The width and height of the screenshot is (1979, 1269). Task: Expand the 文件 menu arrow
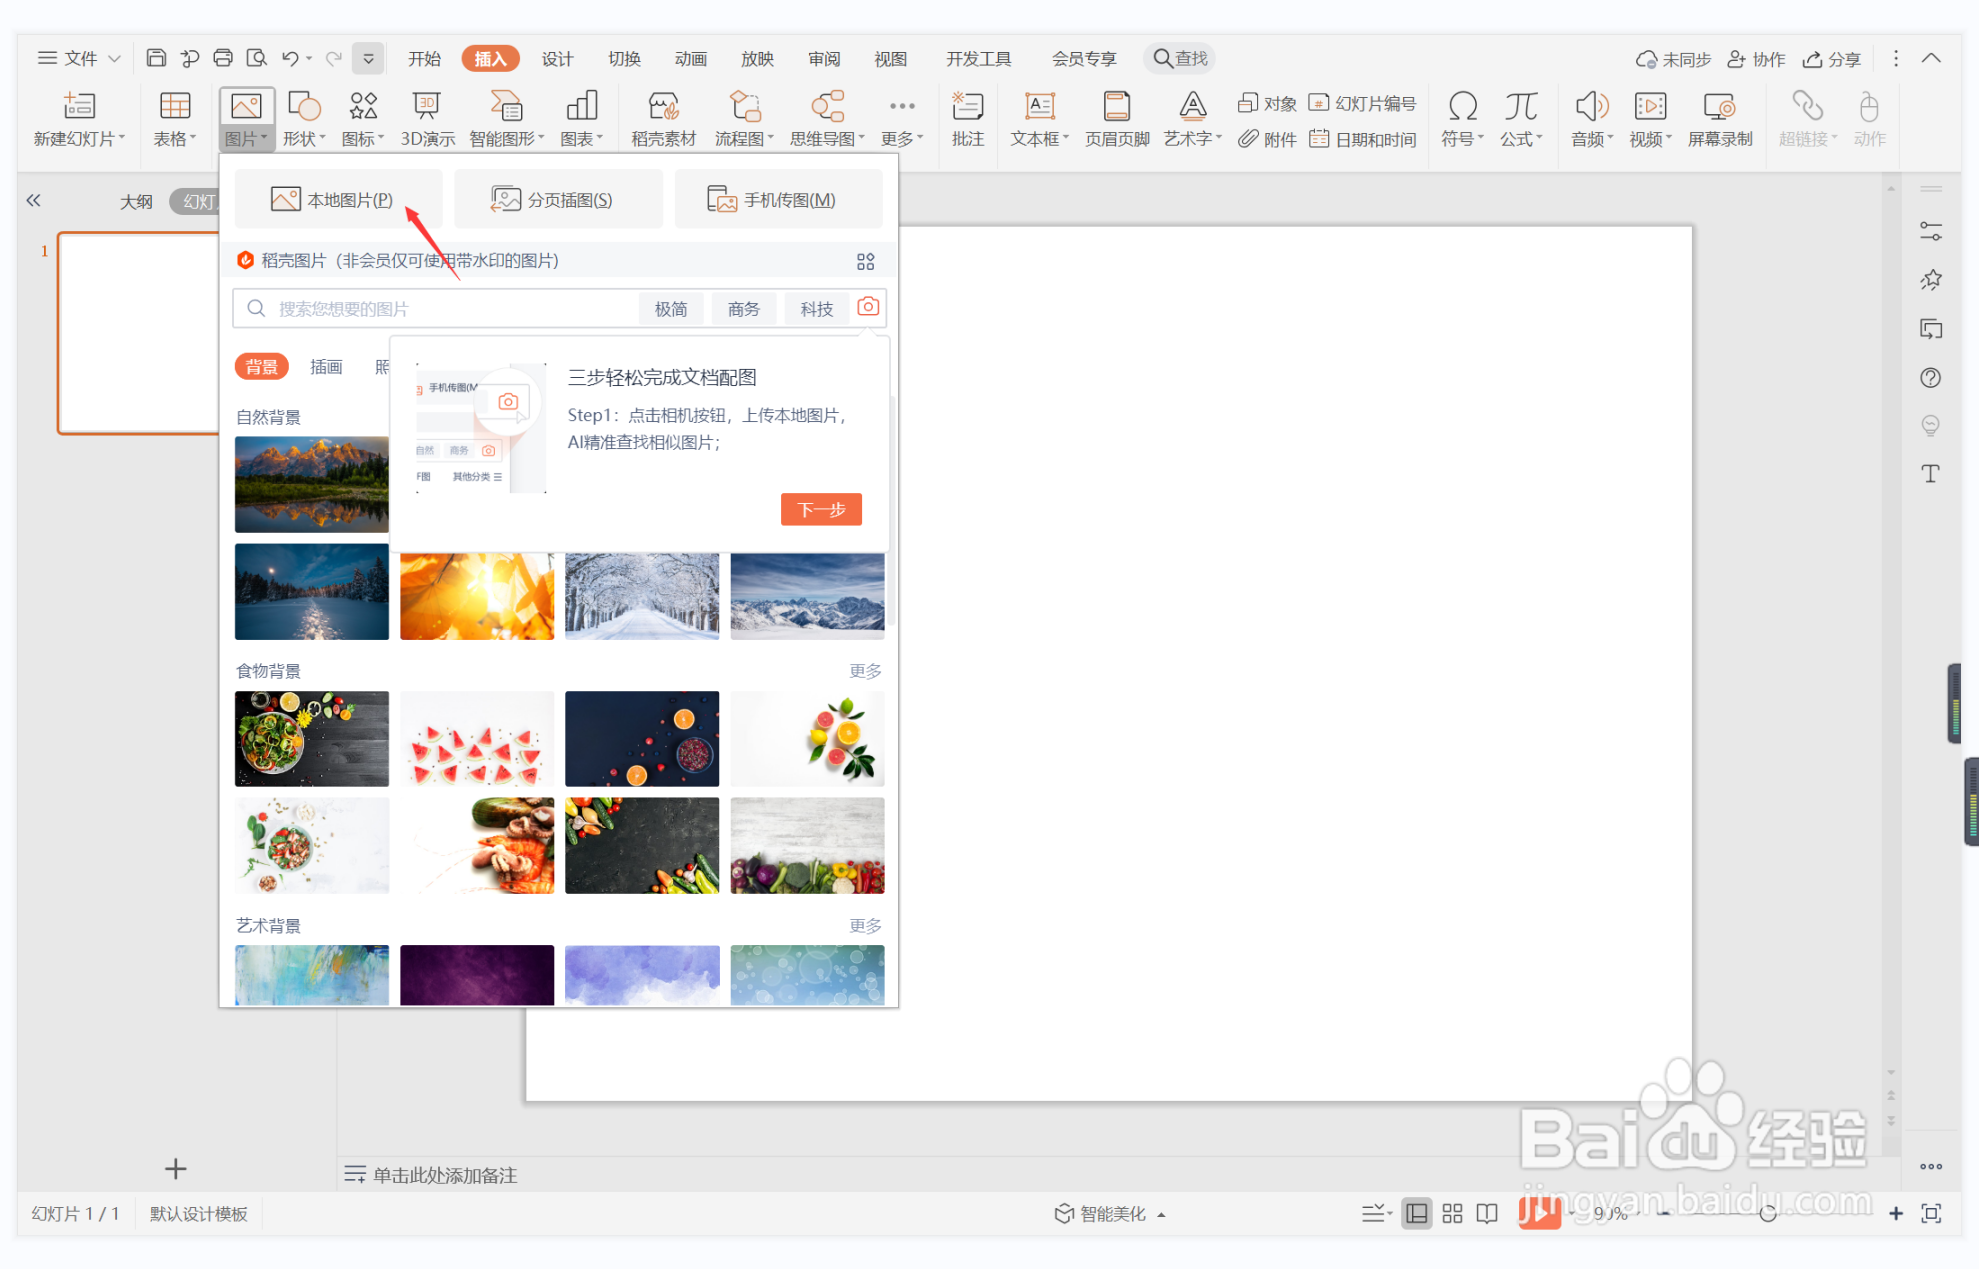click(115, 59)
